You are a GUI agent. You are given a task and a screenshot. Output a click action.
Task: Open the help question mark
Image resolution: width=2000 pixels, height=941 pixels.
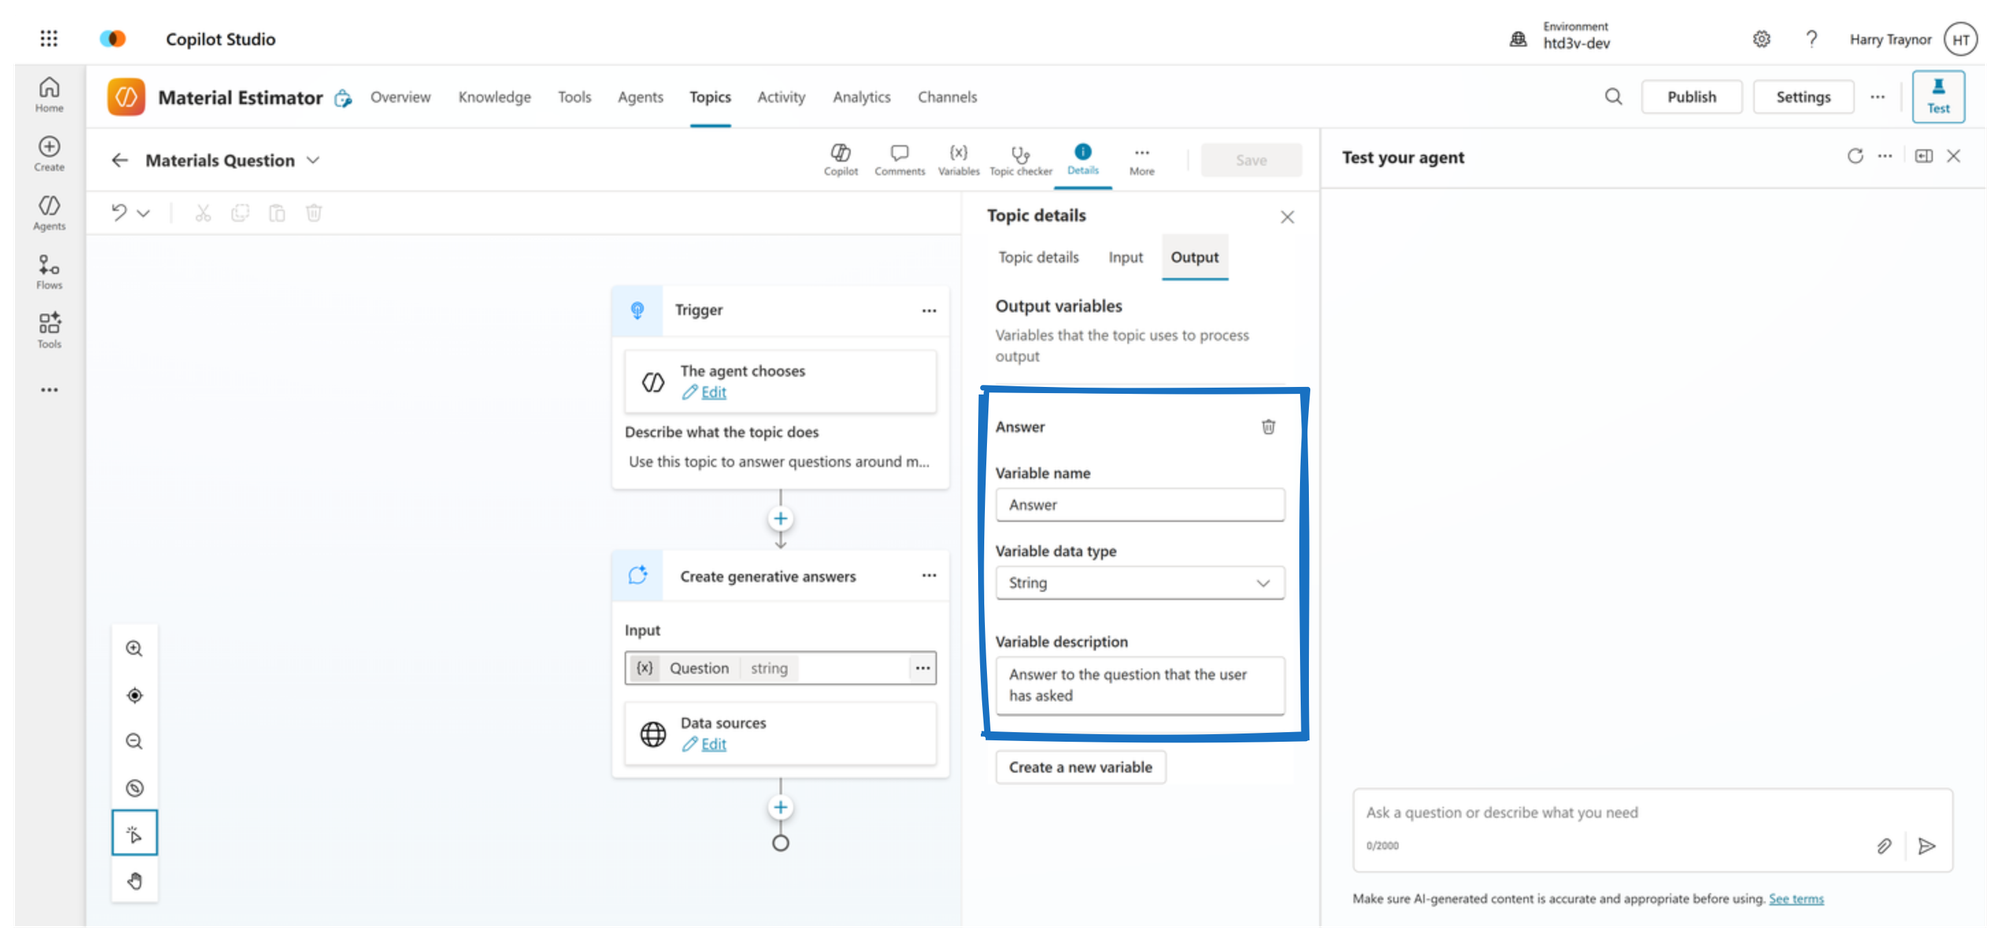point(1811,39)
